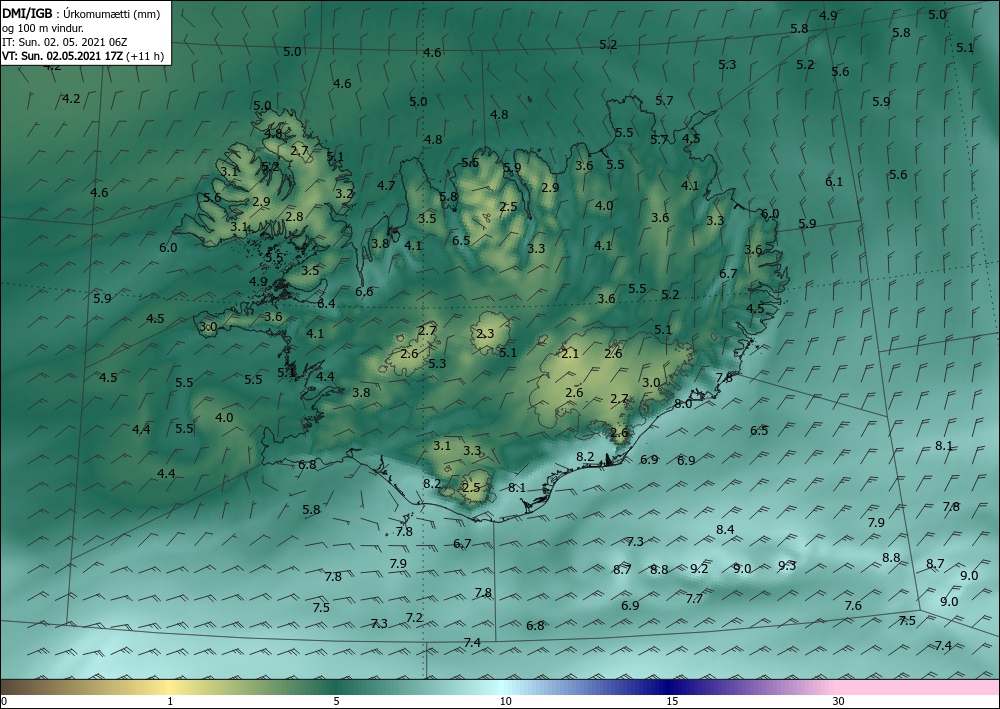Click the map value 3.2 in the Westfjords
Viewport: 1000px width, 709px height.
point(344,193)
